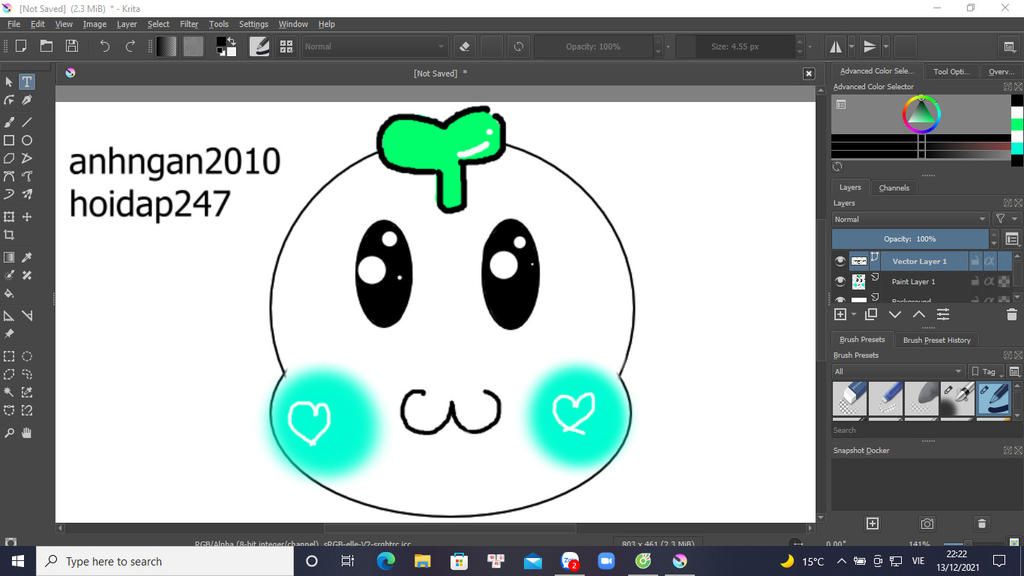Hide Paint Layer 1 with the eye icon

pos(840,281)
